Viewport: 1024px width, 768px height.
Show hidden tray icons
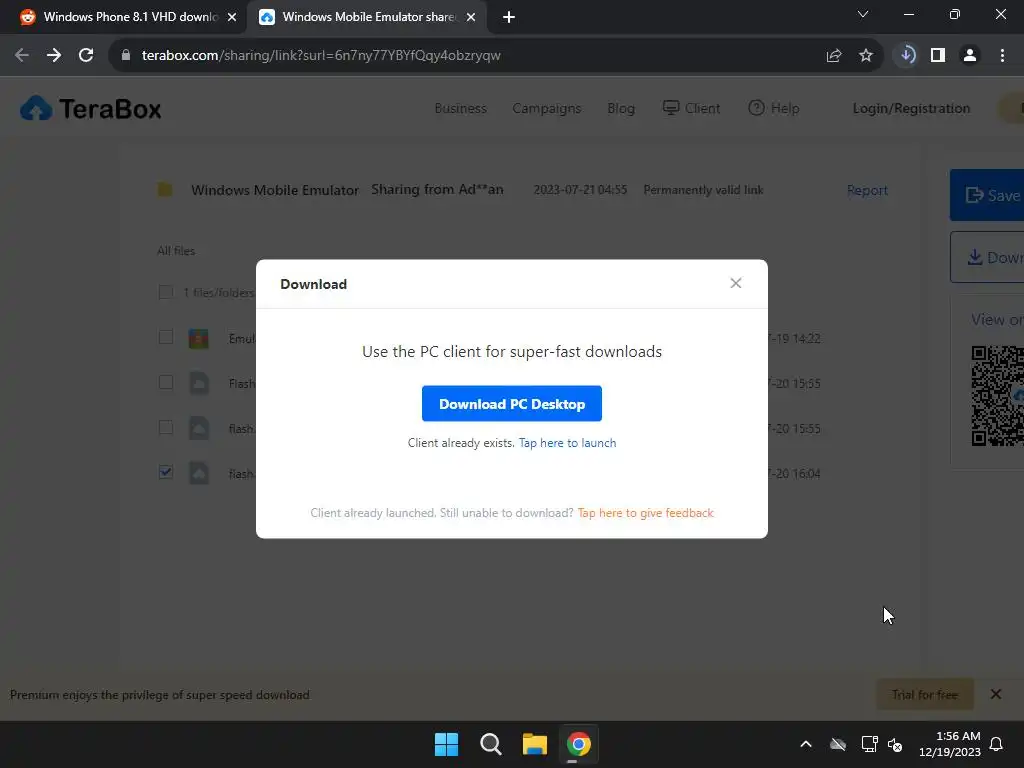tap(806, 744)
